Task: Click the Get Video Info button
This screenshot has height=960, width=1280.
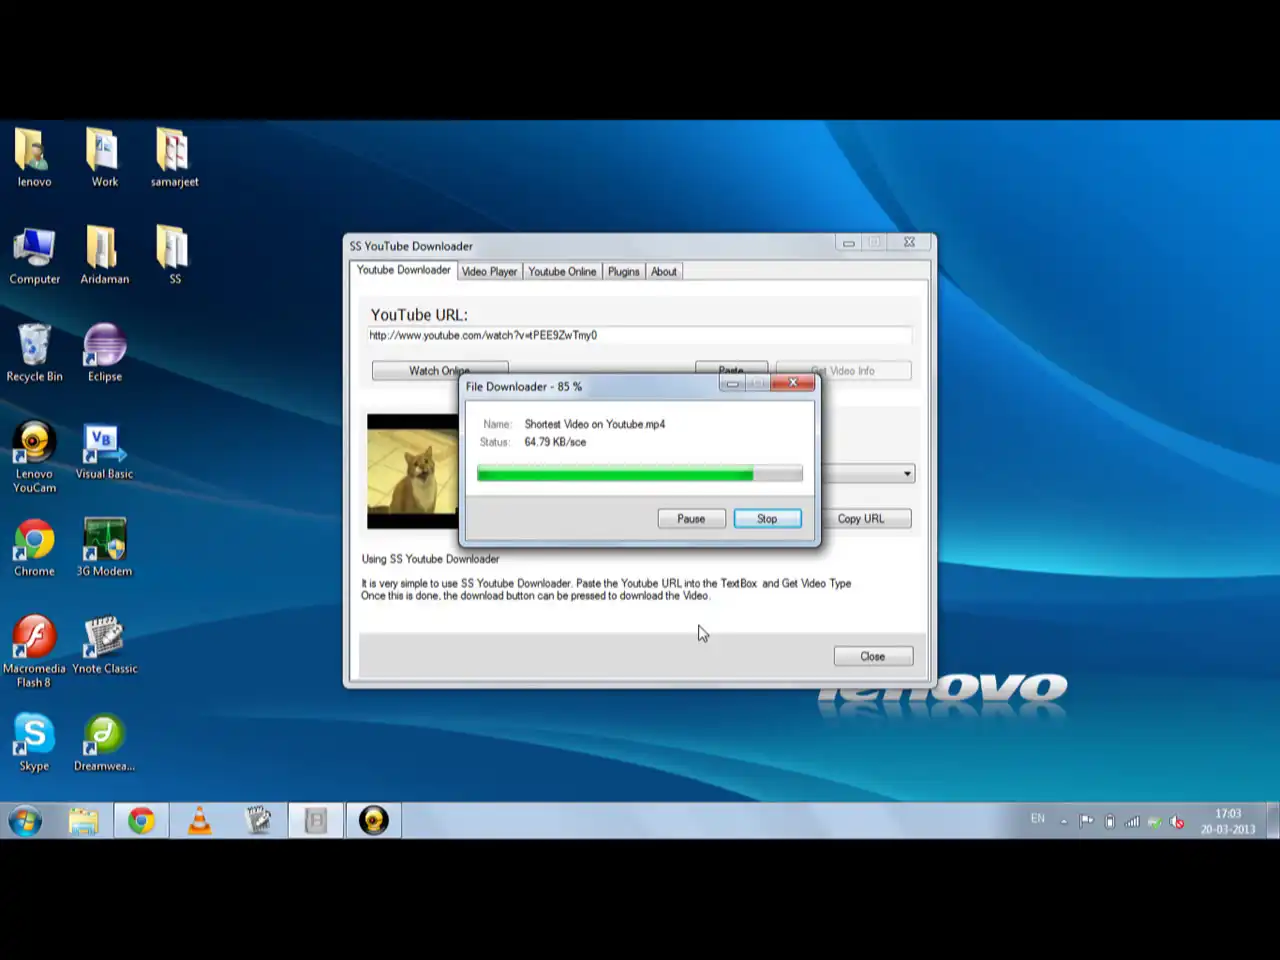Action: point(844,369)
